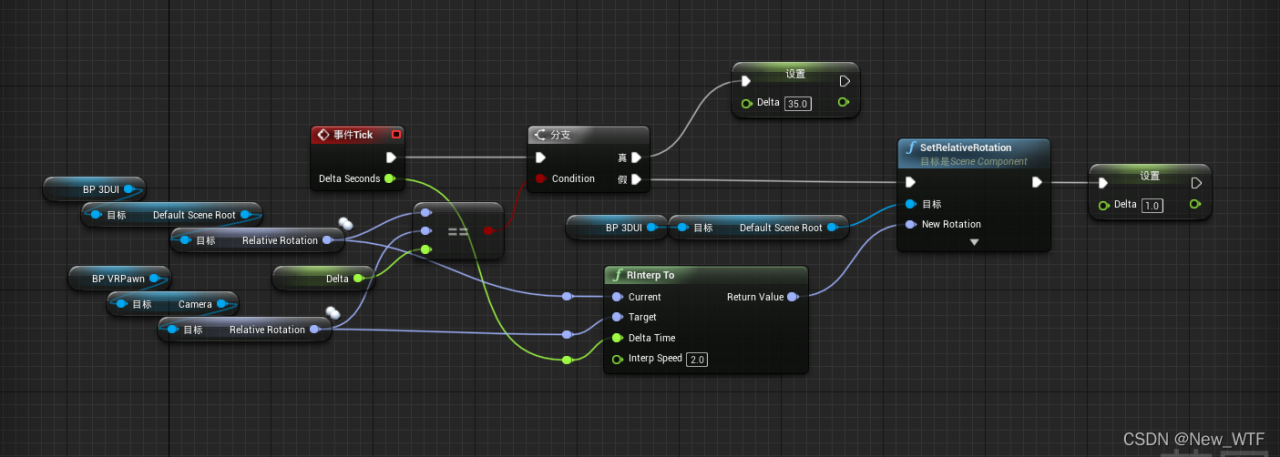Click the Branch node's True exec pin

(x=636, y=157)
